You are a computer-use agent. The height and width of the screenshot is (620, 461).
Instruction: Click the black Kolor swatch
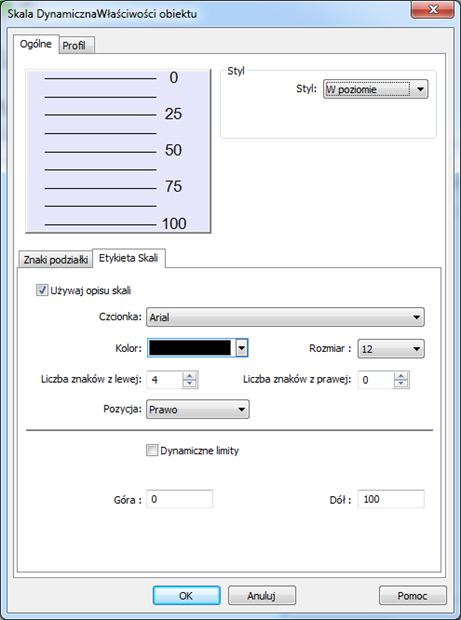coord(190,348)
